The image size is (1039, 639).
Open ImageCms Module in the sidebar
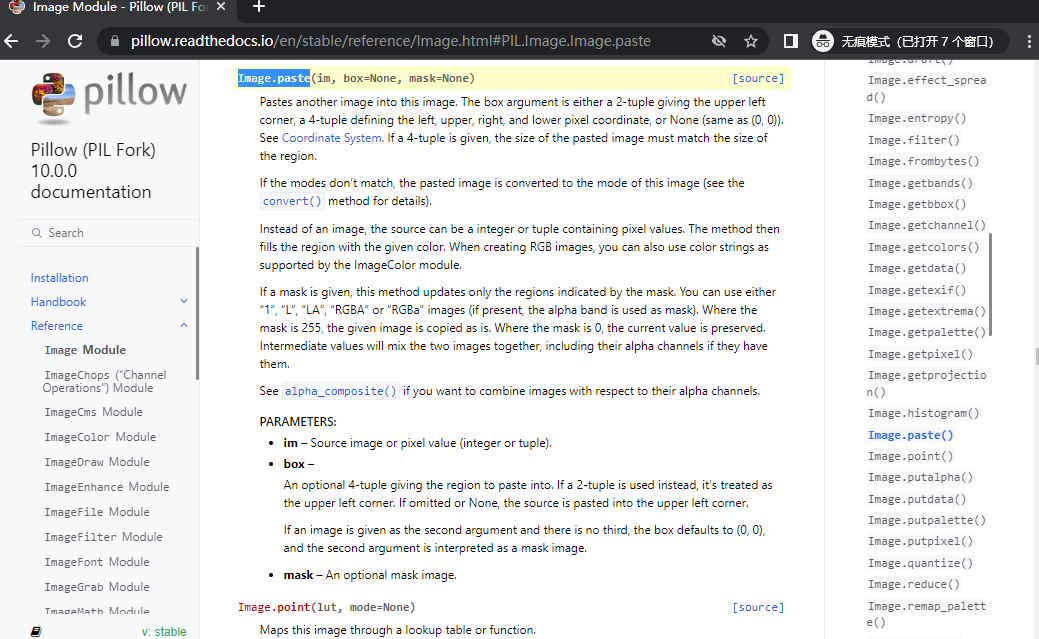[93, 412]
